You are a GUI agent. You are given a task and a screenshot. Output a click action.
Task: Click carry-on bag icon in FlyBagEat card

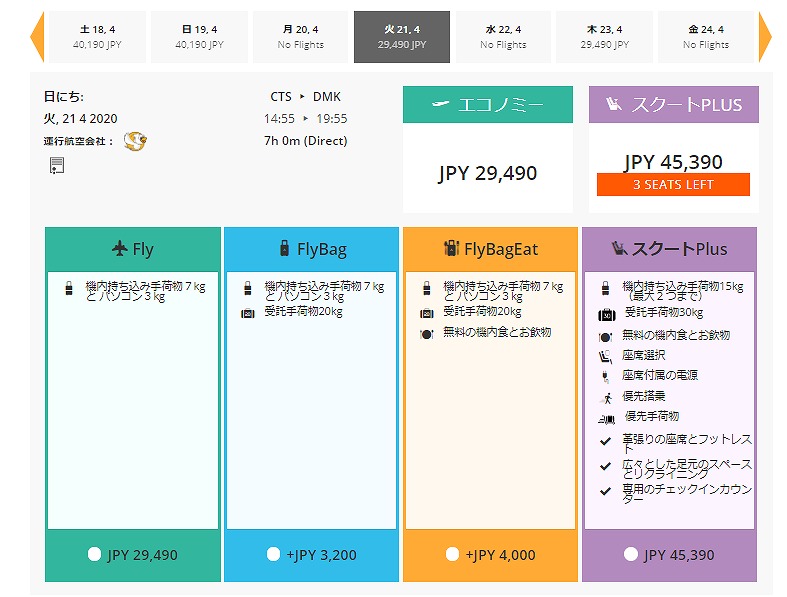point(427,288)
